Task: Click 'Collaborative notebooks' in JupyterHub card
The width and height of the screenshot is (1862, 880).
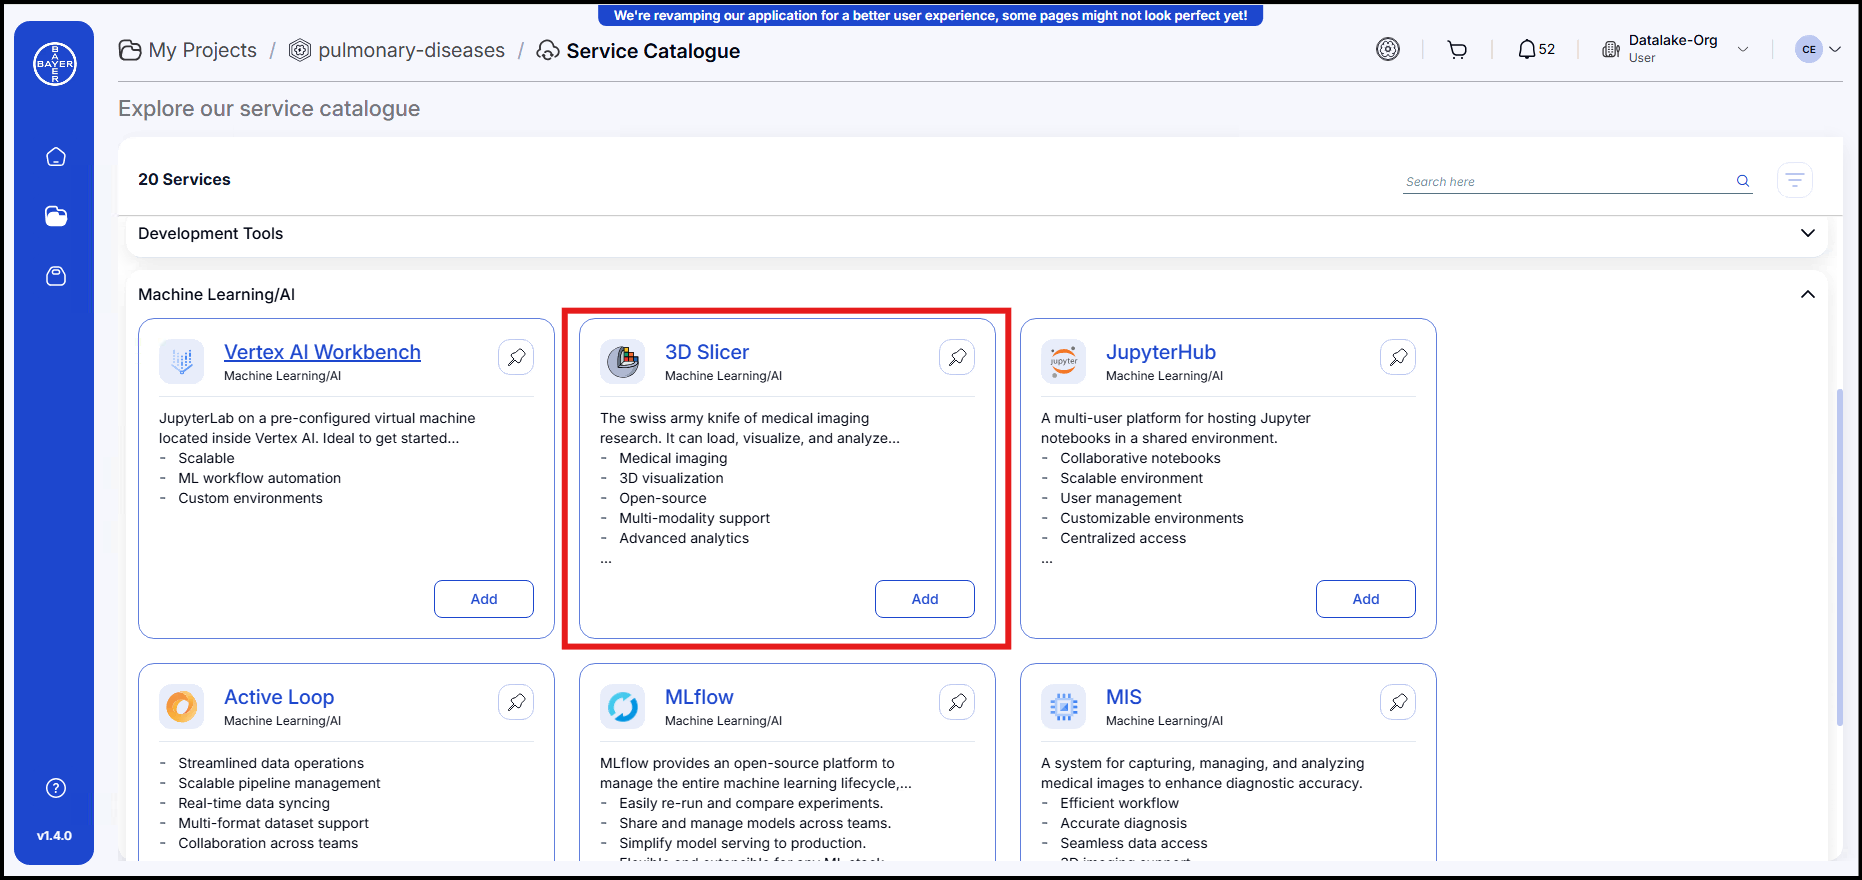Action: [x=1140, y=458]
